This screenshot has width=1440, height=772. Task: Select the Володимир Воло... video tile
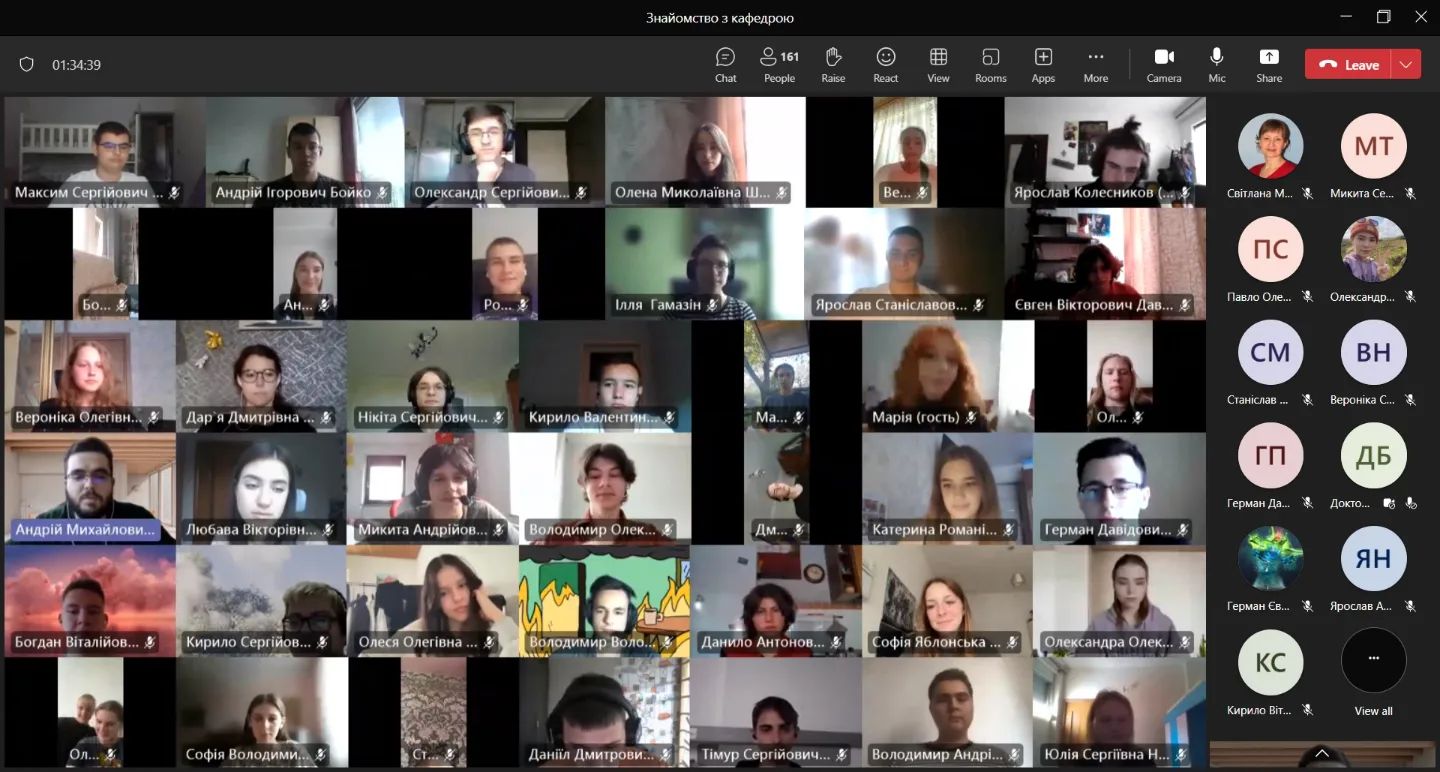tap(604, 600)
